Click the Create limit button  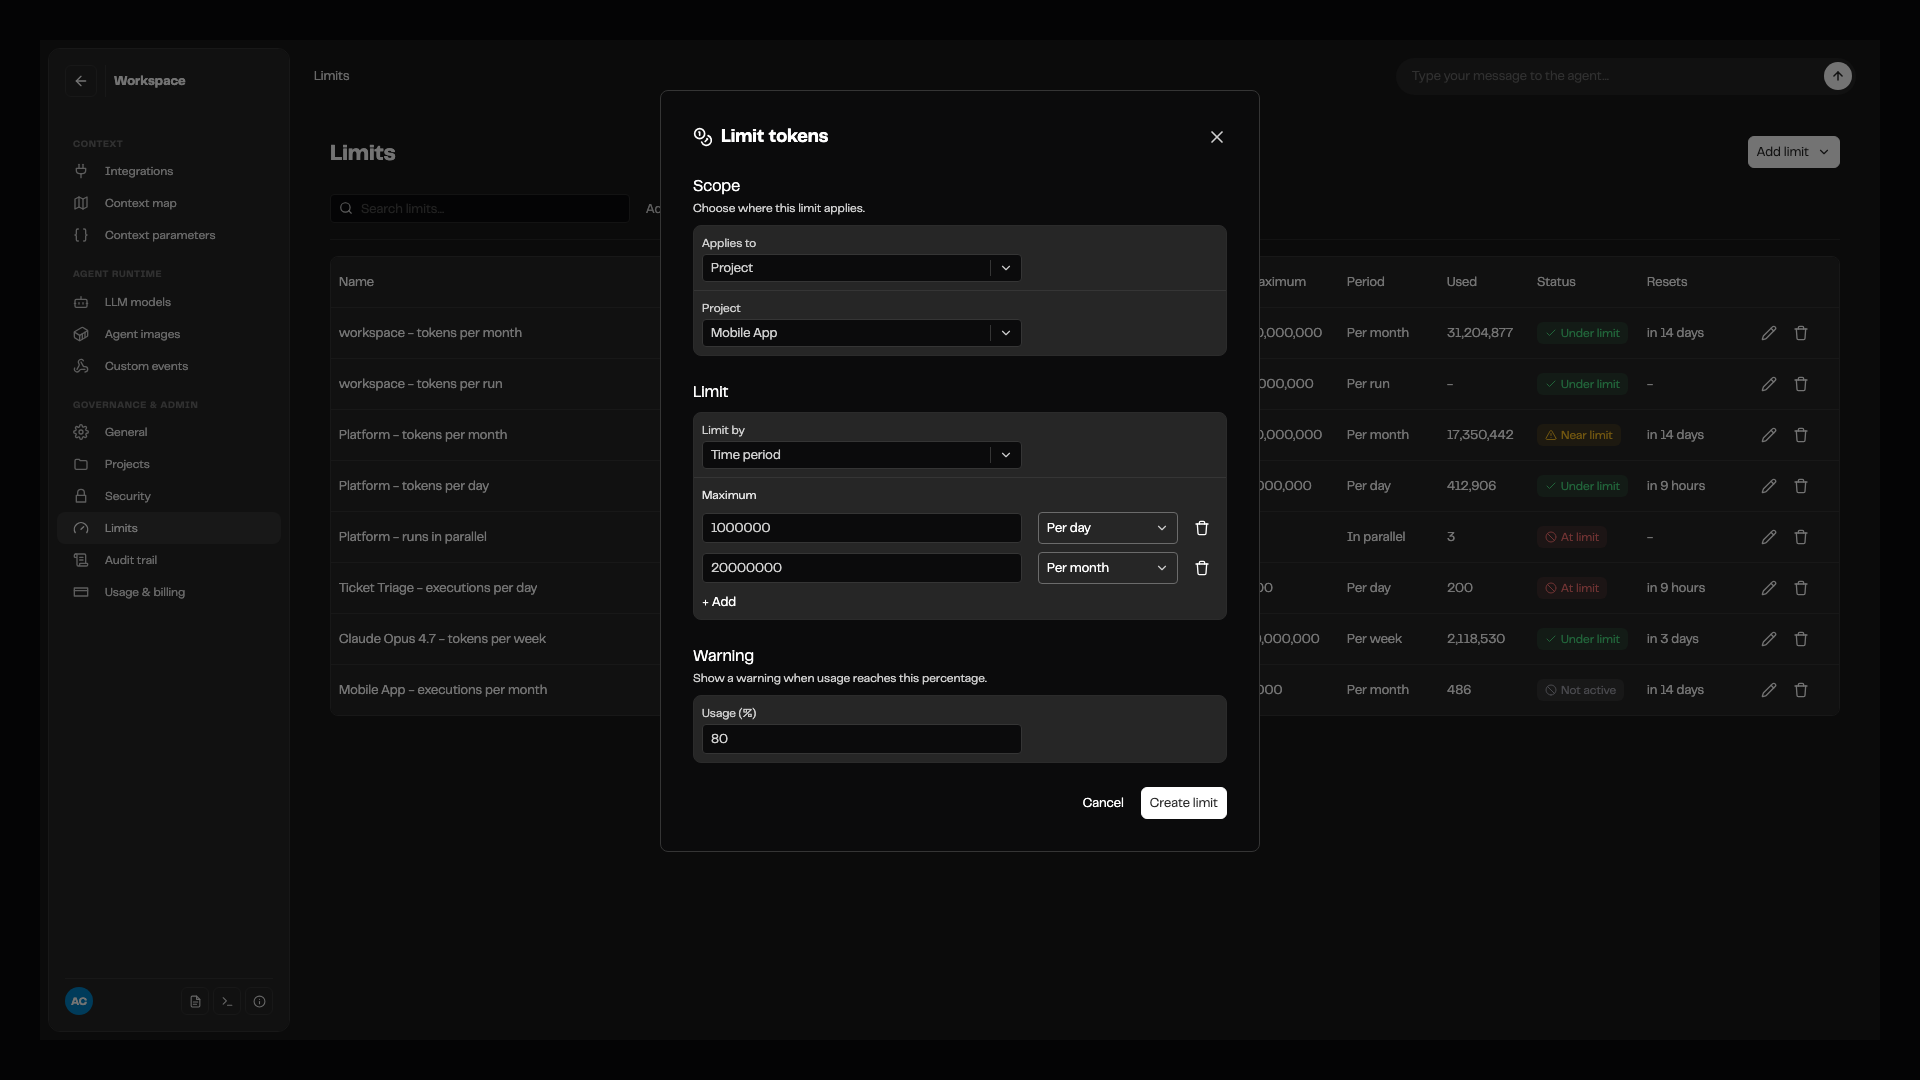click(x=1183, y=803)
